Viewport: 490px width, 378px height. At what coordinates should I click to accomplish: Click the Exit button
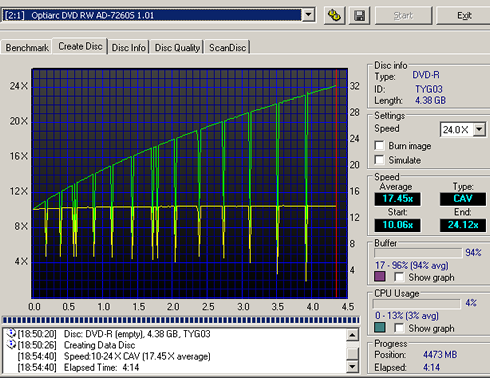464,15
